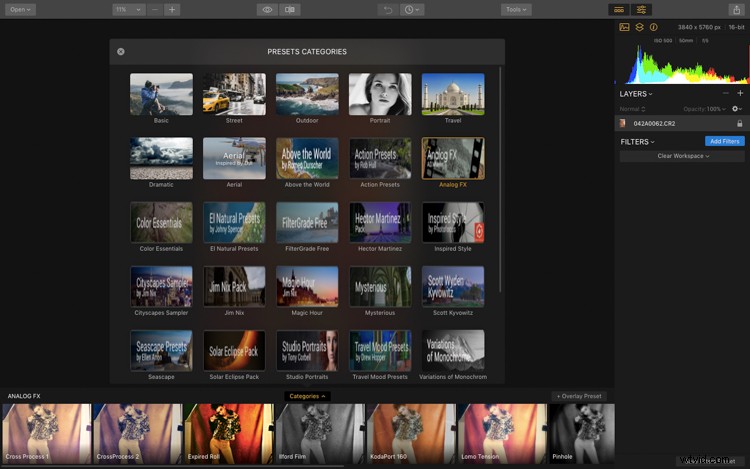The image size is (750, 469).
Task: Open the history clock dropdown
Action: [411, 10]
